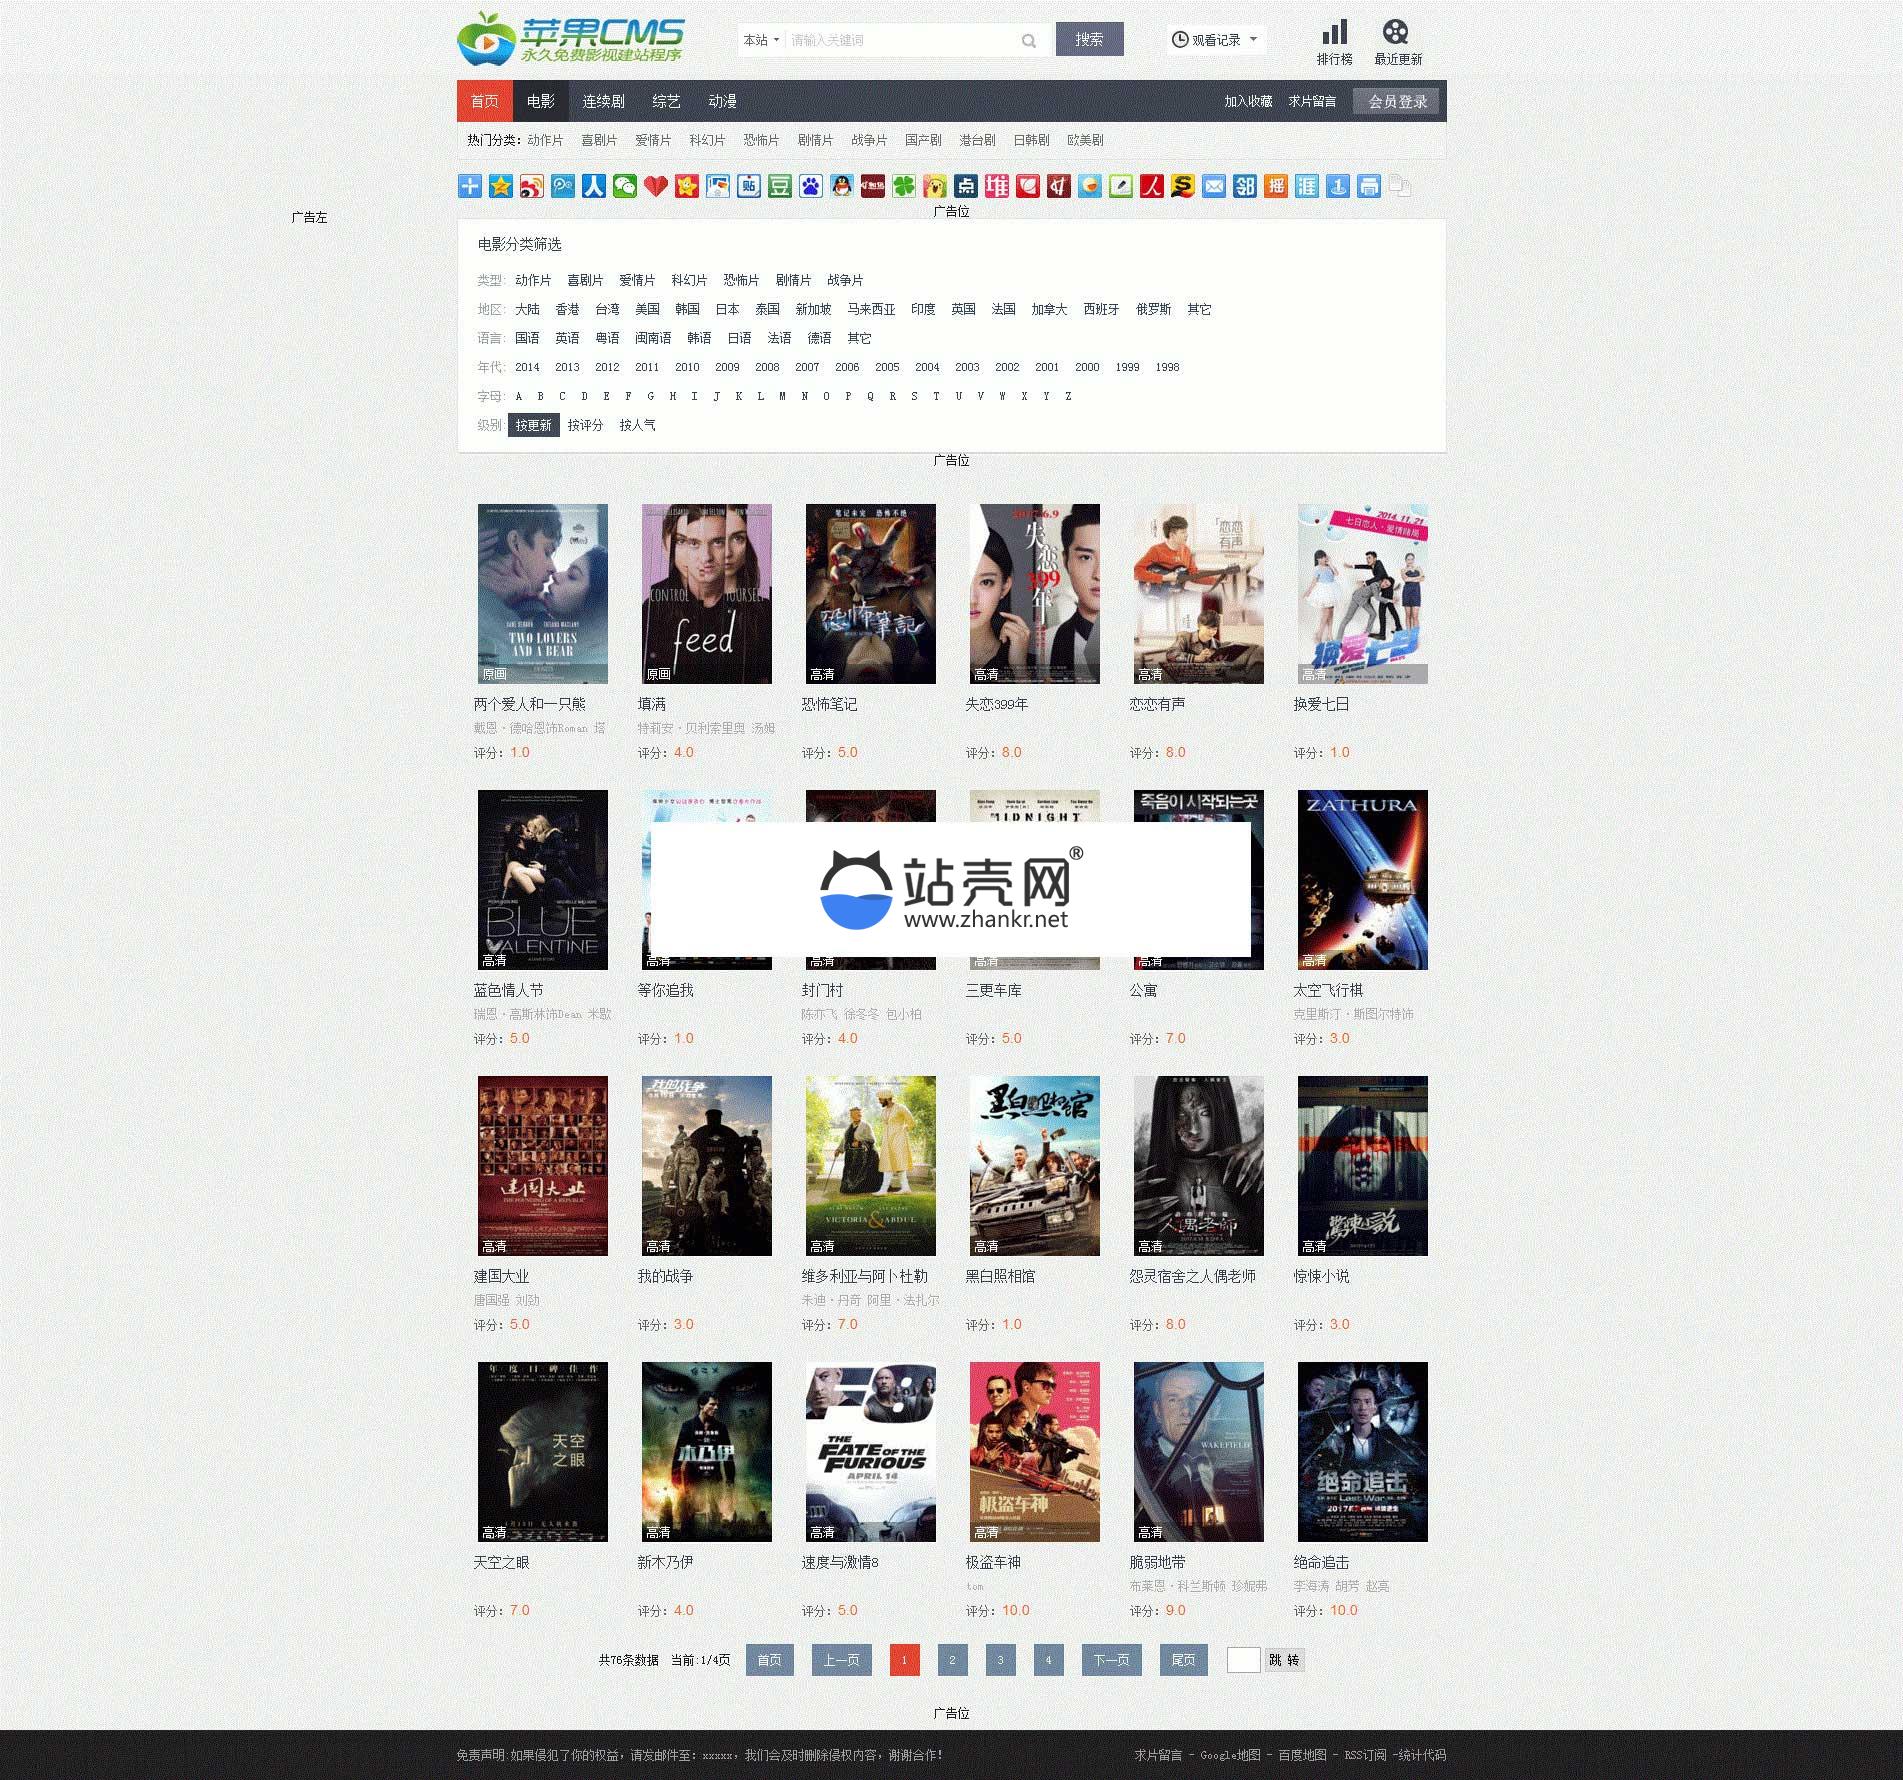Click 尾页 last page button
Screen dimensions: 1903x1780
[1183, 1660]
